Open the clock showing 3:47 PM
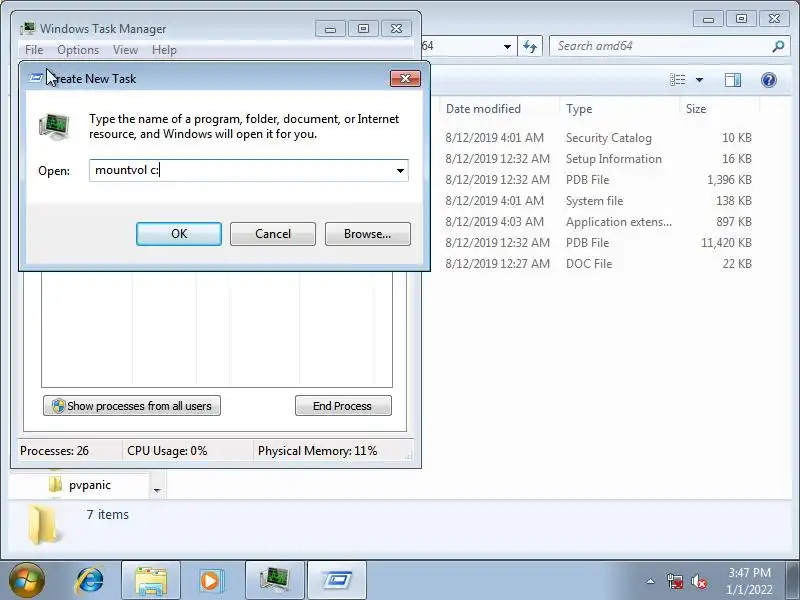The width and height of the screenshot is (800, 600). tap(749, 581)
